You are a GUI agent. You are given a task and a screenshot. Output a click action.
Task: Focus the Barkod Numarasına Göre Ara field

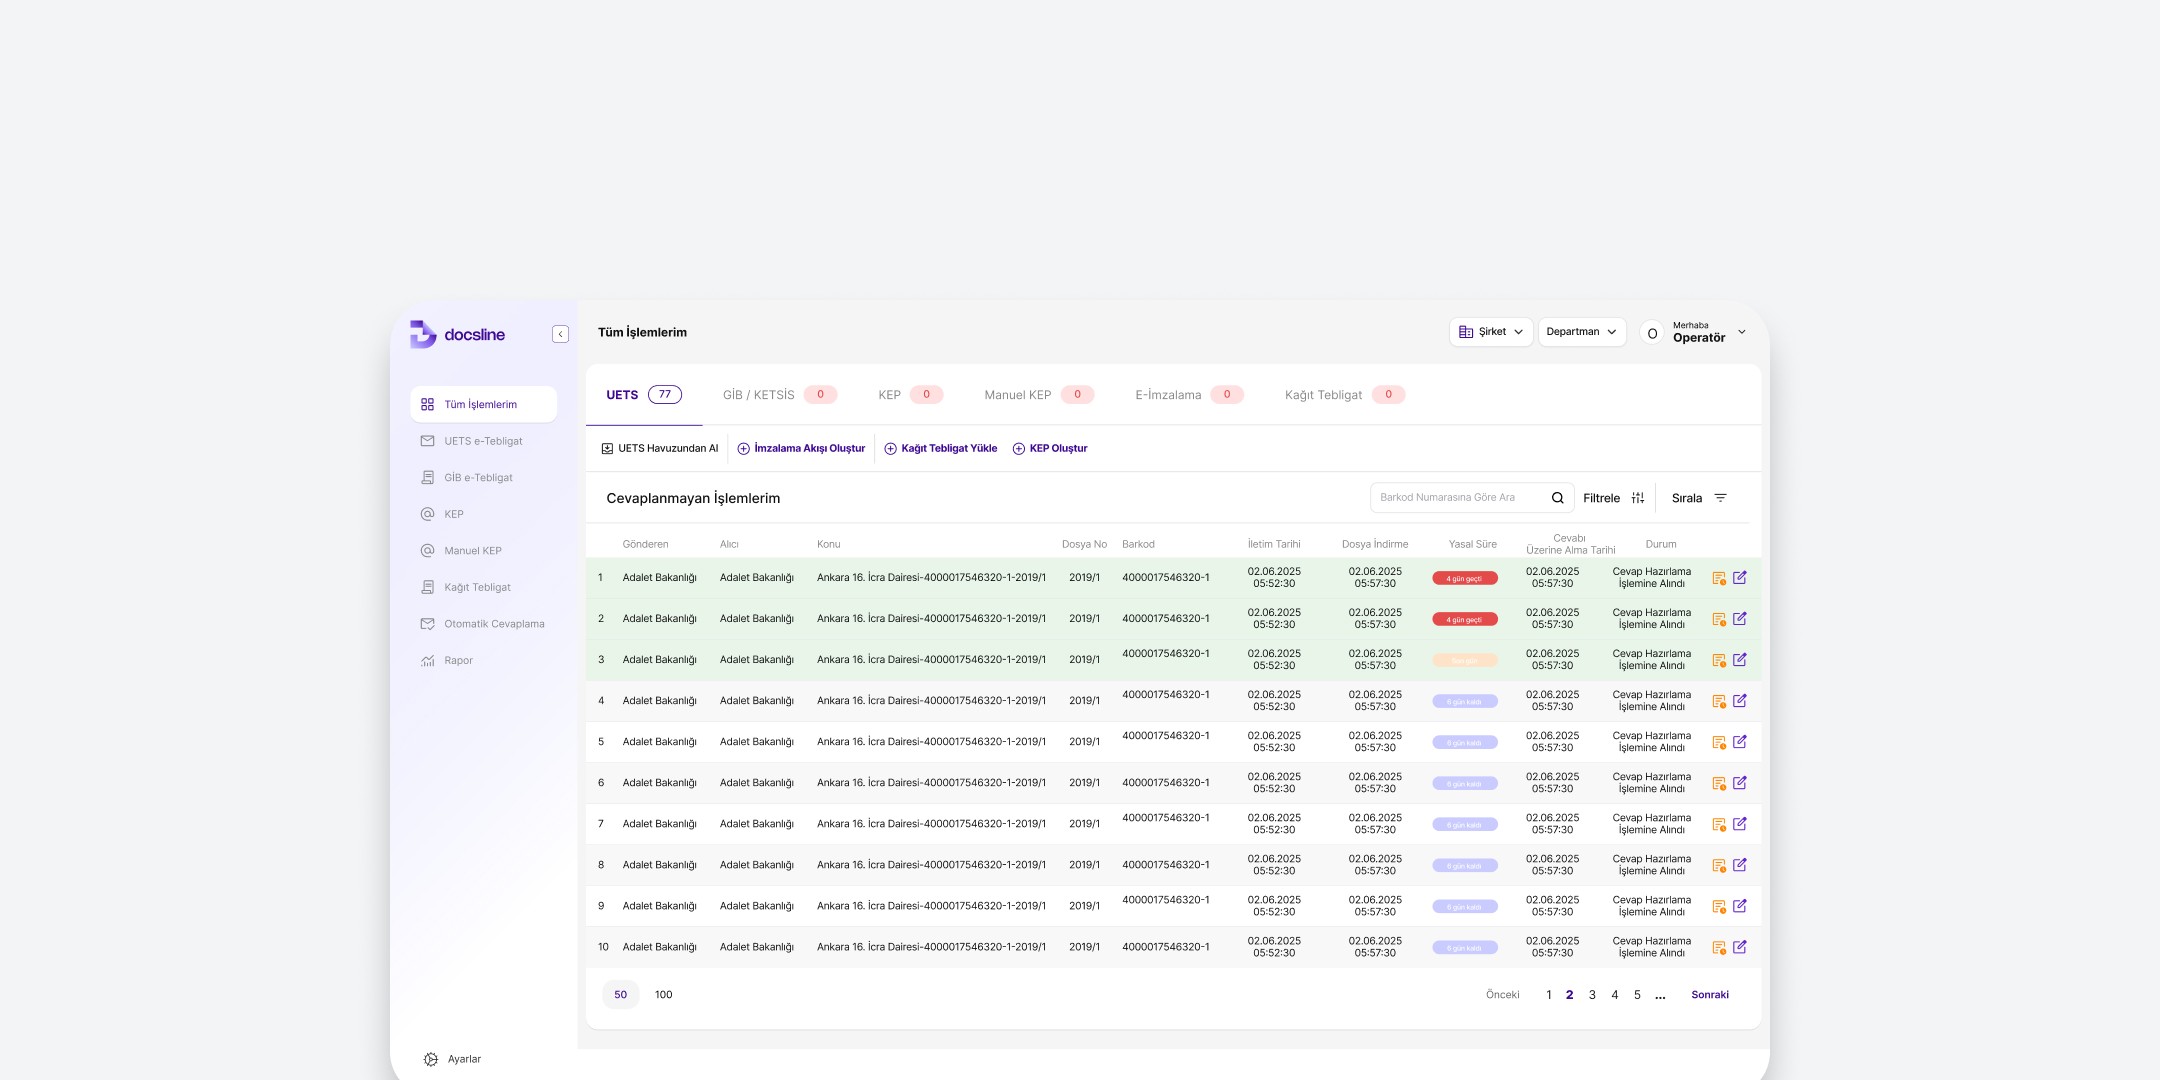pos(1455,498)
